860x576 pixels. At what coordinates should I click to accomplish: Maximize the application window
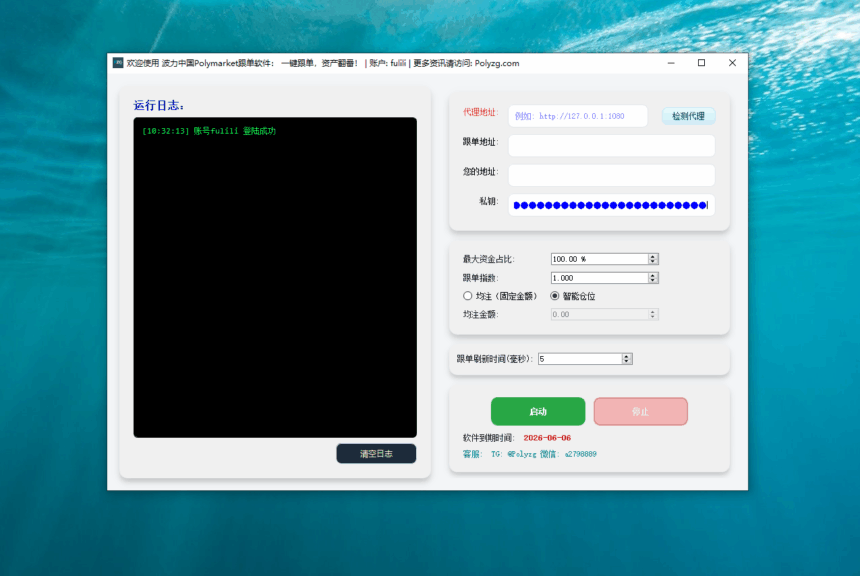(x=701, y=63)
